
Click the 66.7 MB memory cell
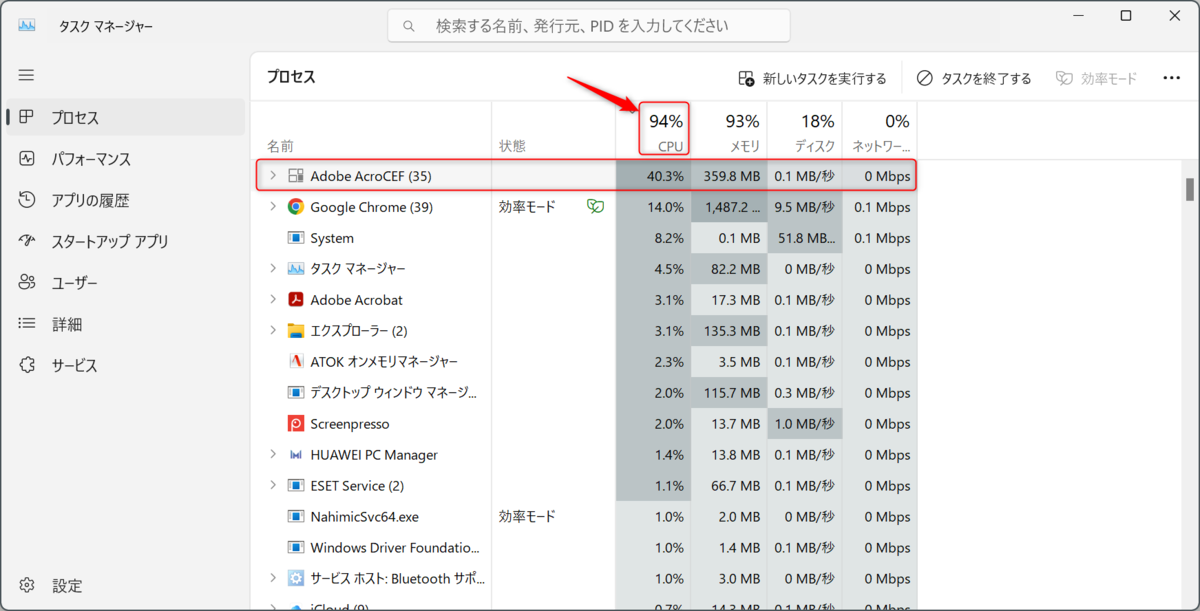pyautogui.click(x=728, y=486)
